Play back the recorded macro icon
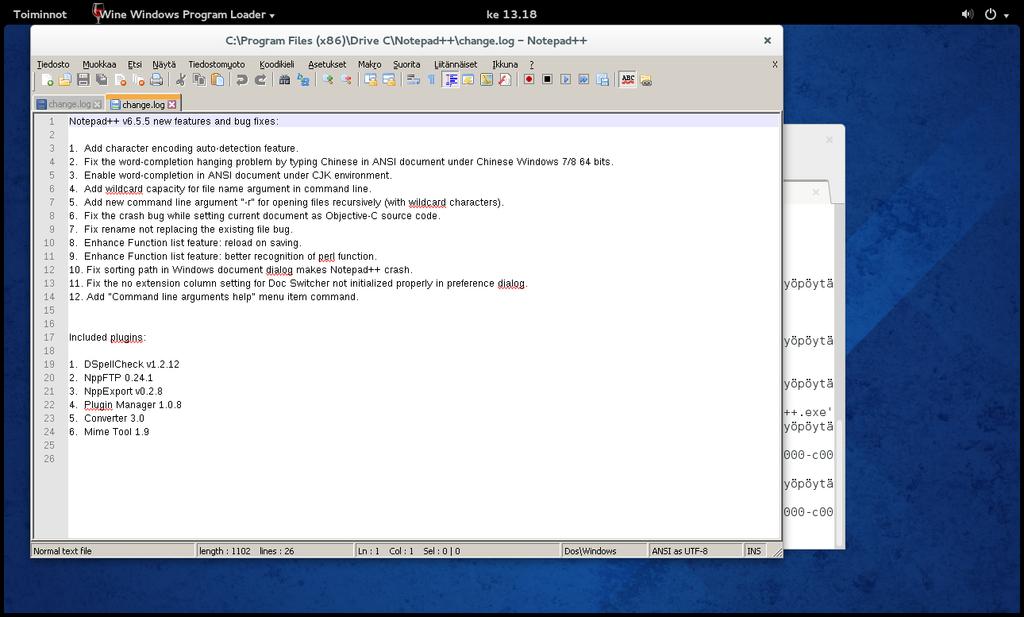1024x617 pixels. tap(566, 80)
